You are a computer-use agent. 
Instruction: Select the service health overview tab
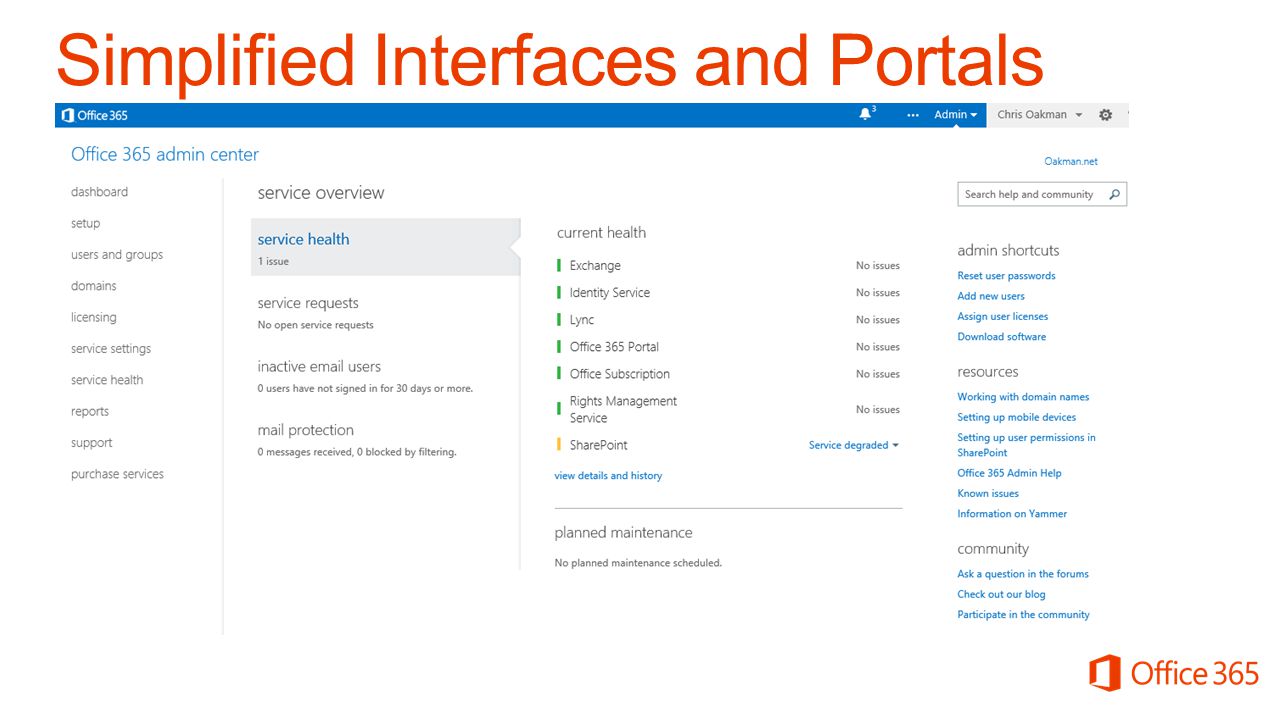[385, 247]
